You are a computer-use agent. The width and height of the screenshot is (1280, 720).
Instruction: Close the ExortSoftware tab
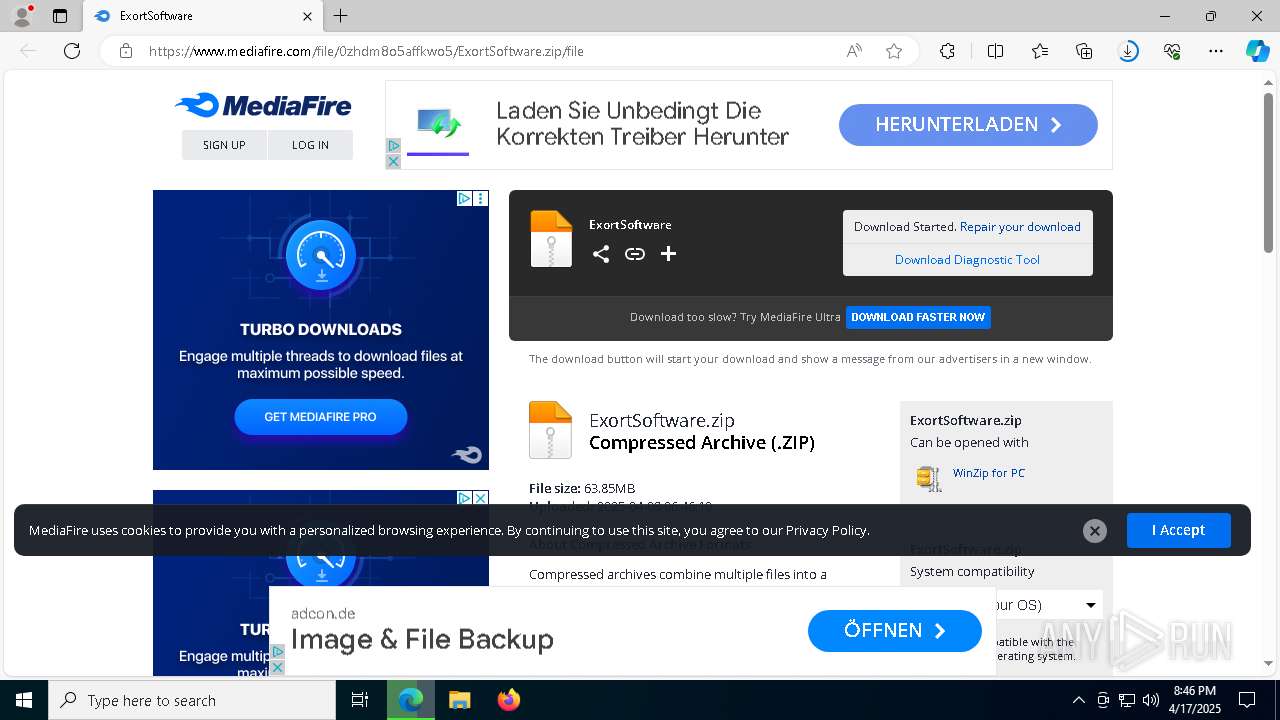click(307, 16)
